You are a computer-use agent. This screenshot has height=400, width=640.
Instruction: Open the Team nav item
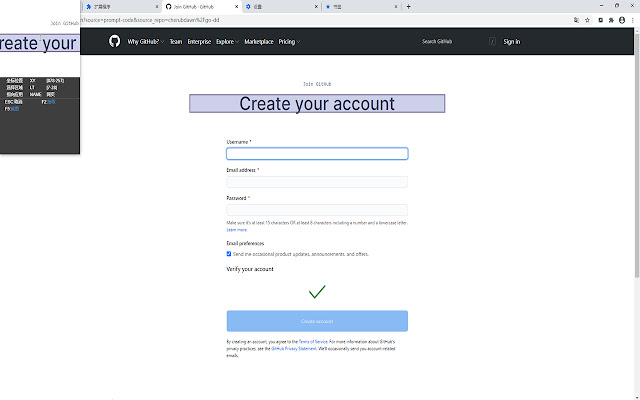tap(176, 42)
